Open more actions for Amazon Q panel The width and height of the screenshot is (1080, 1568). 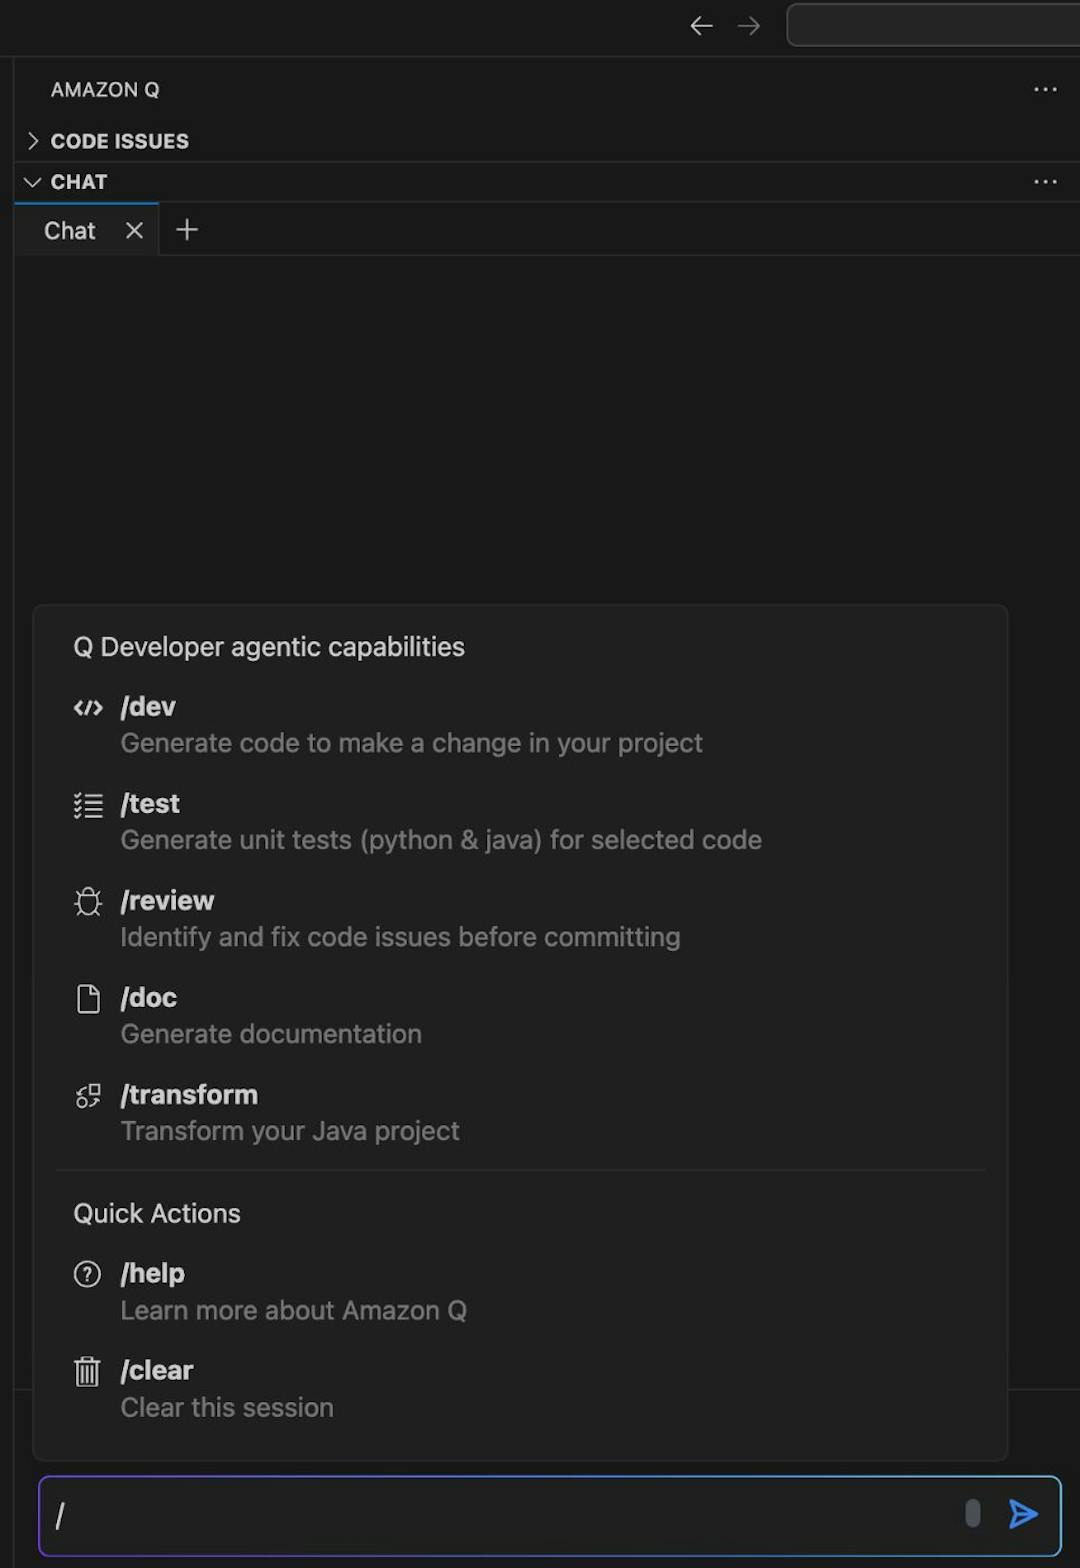(x=1045, y=90)
